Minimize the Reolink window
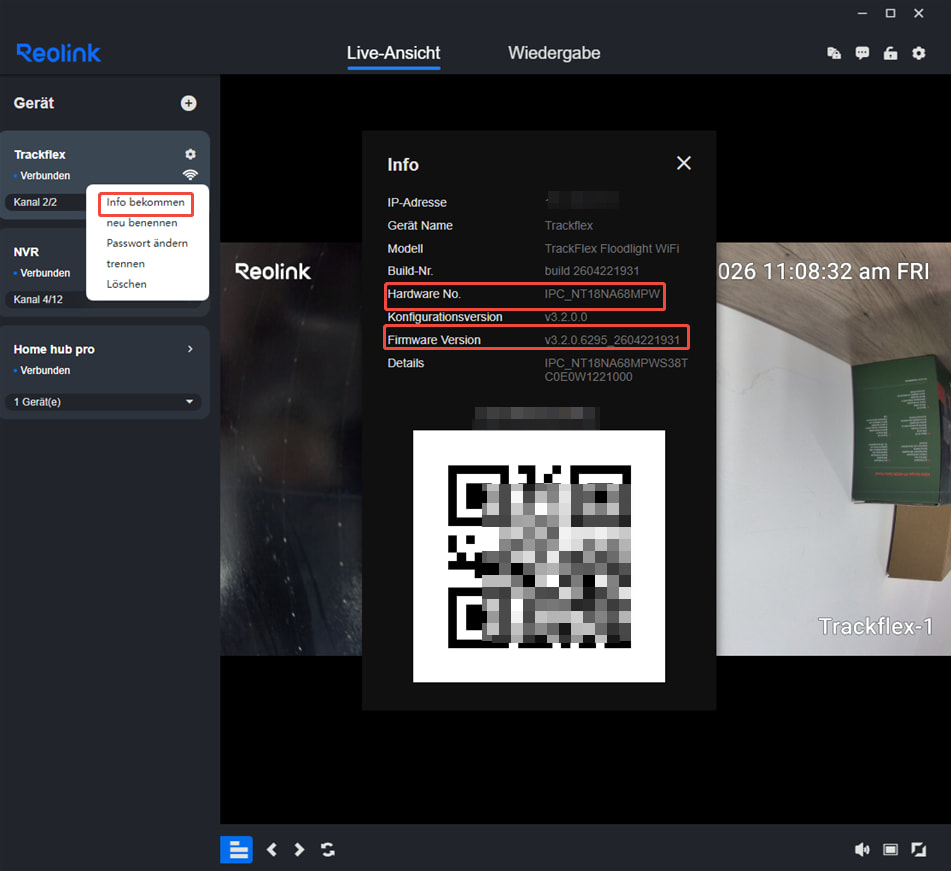 coord(862,13)
